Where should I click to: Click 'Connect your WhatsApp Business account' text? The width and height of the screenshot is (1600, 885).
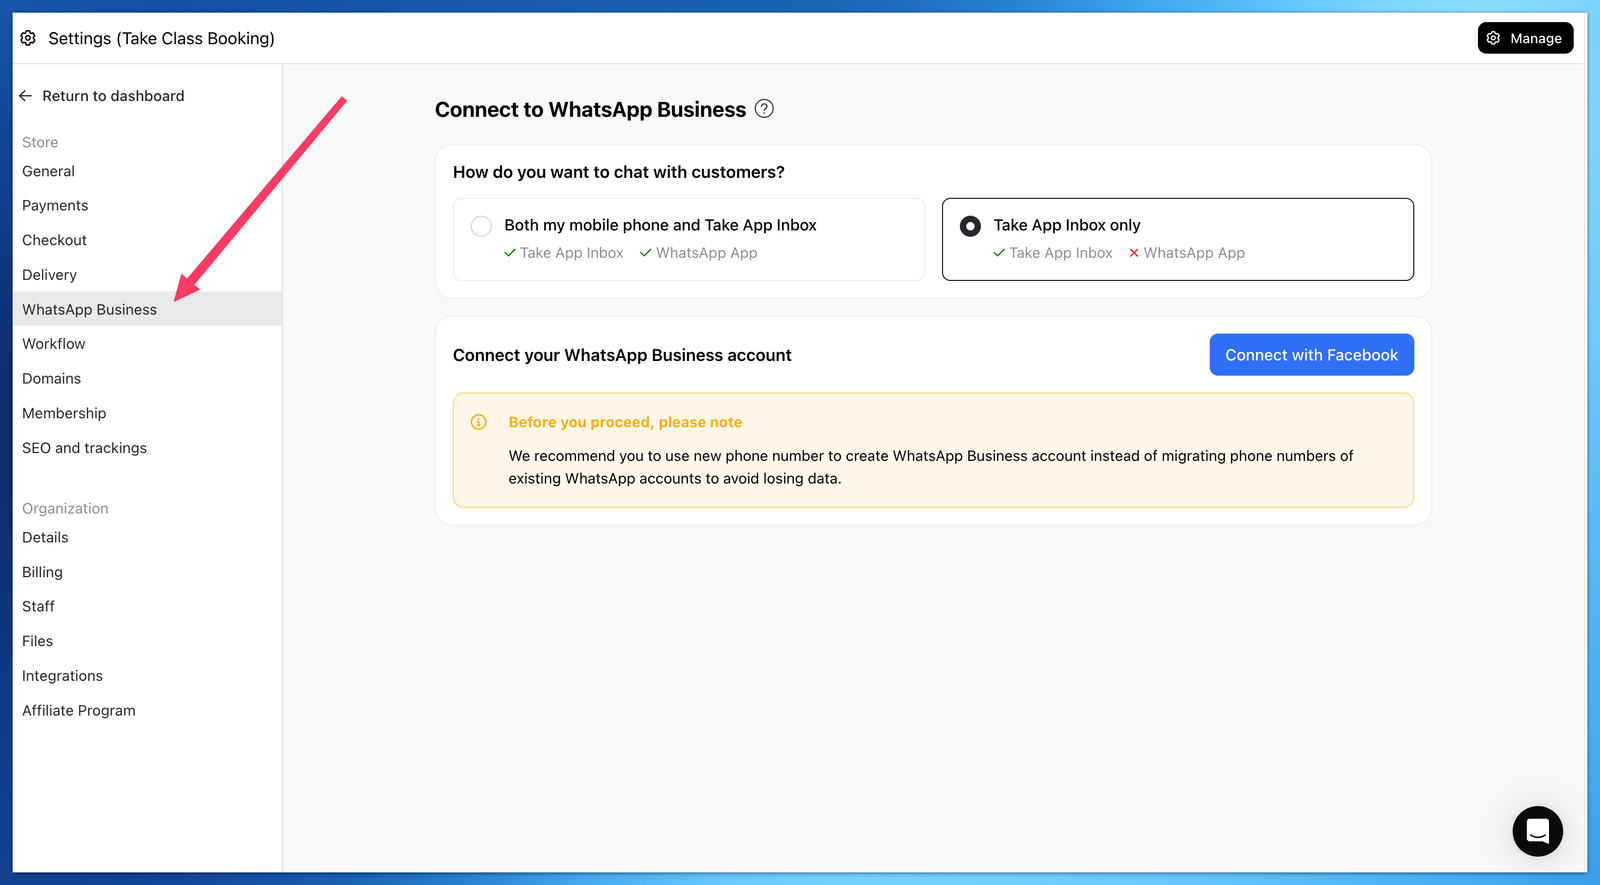tap(622, 355)
